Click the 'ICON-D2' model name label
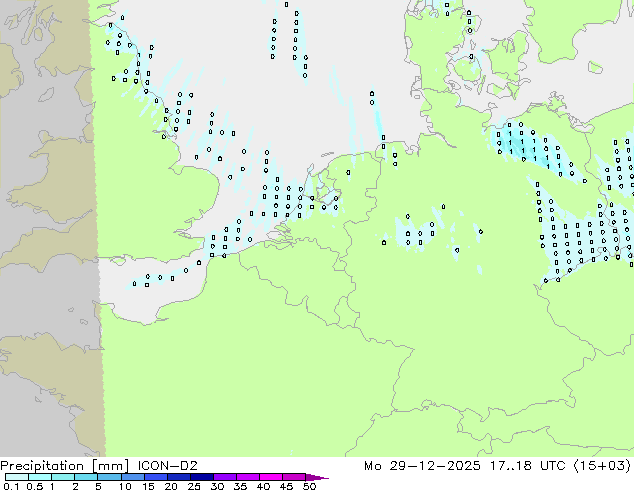634x490 pixels. 167,466
